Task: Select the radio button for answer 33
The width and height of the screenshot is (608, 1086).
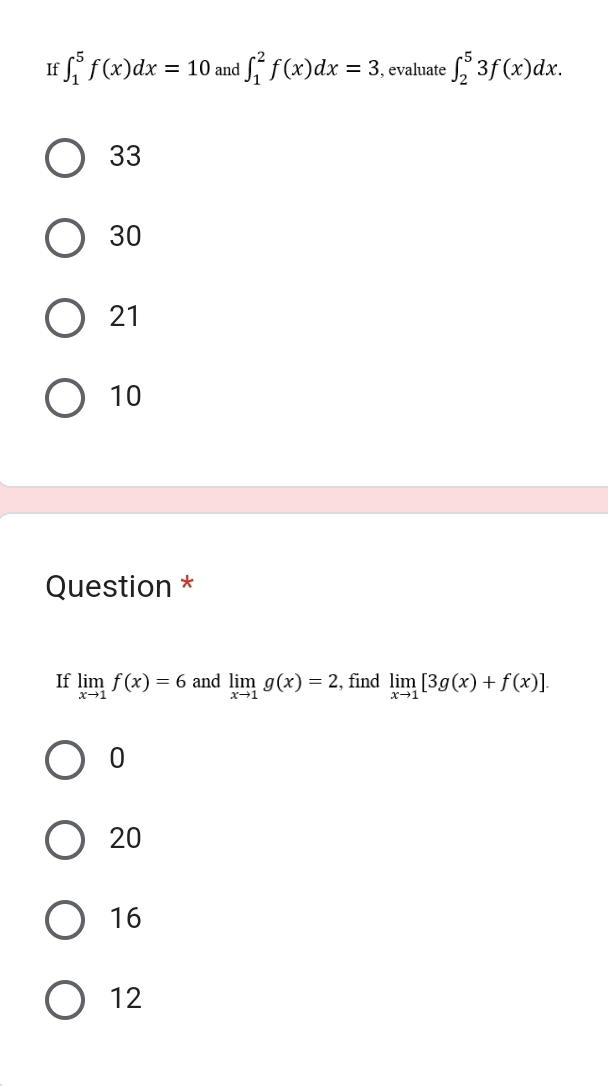Action: pyautogui.click(x=65, y=157)
